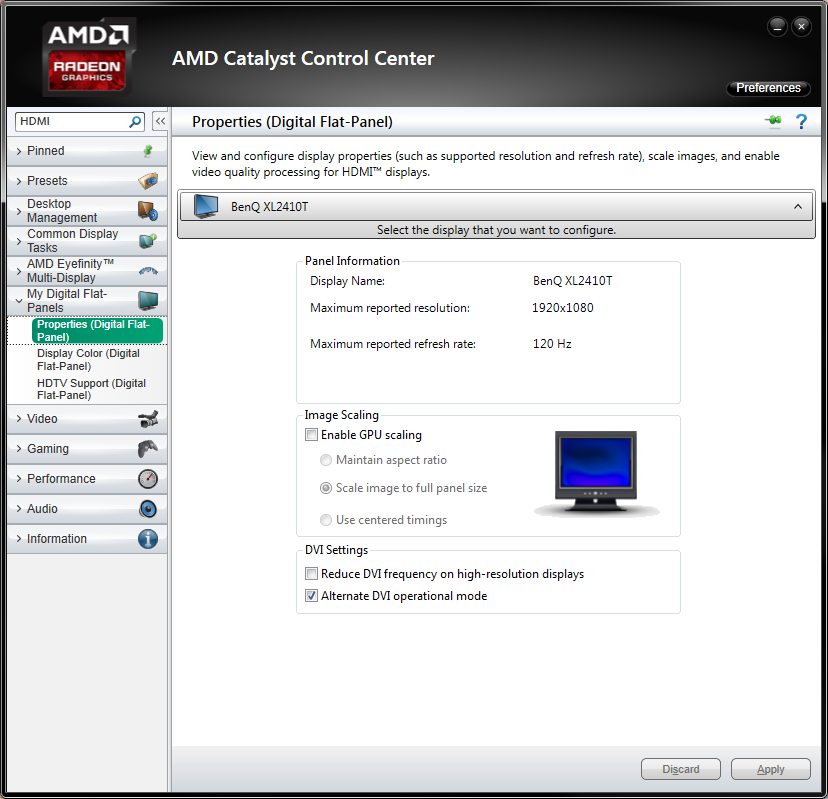828x799 pixels.
Task: Click the Common Display Tasks icon
Action: coord(148,241)
